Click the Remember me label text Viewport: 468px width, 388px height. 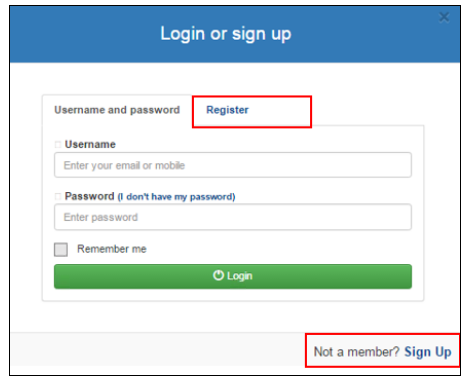pyautogui.click(x=112, y=249)
